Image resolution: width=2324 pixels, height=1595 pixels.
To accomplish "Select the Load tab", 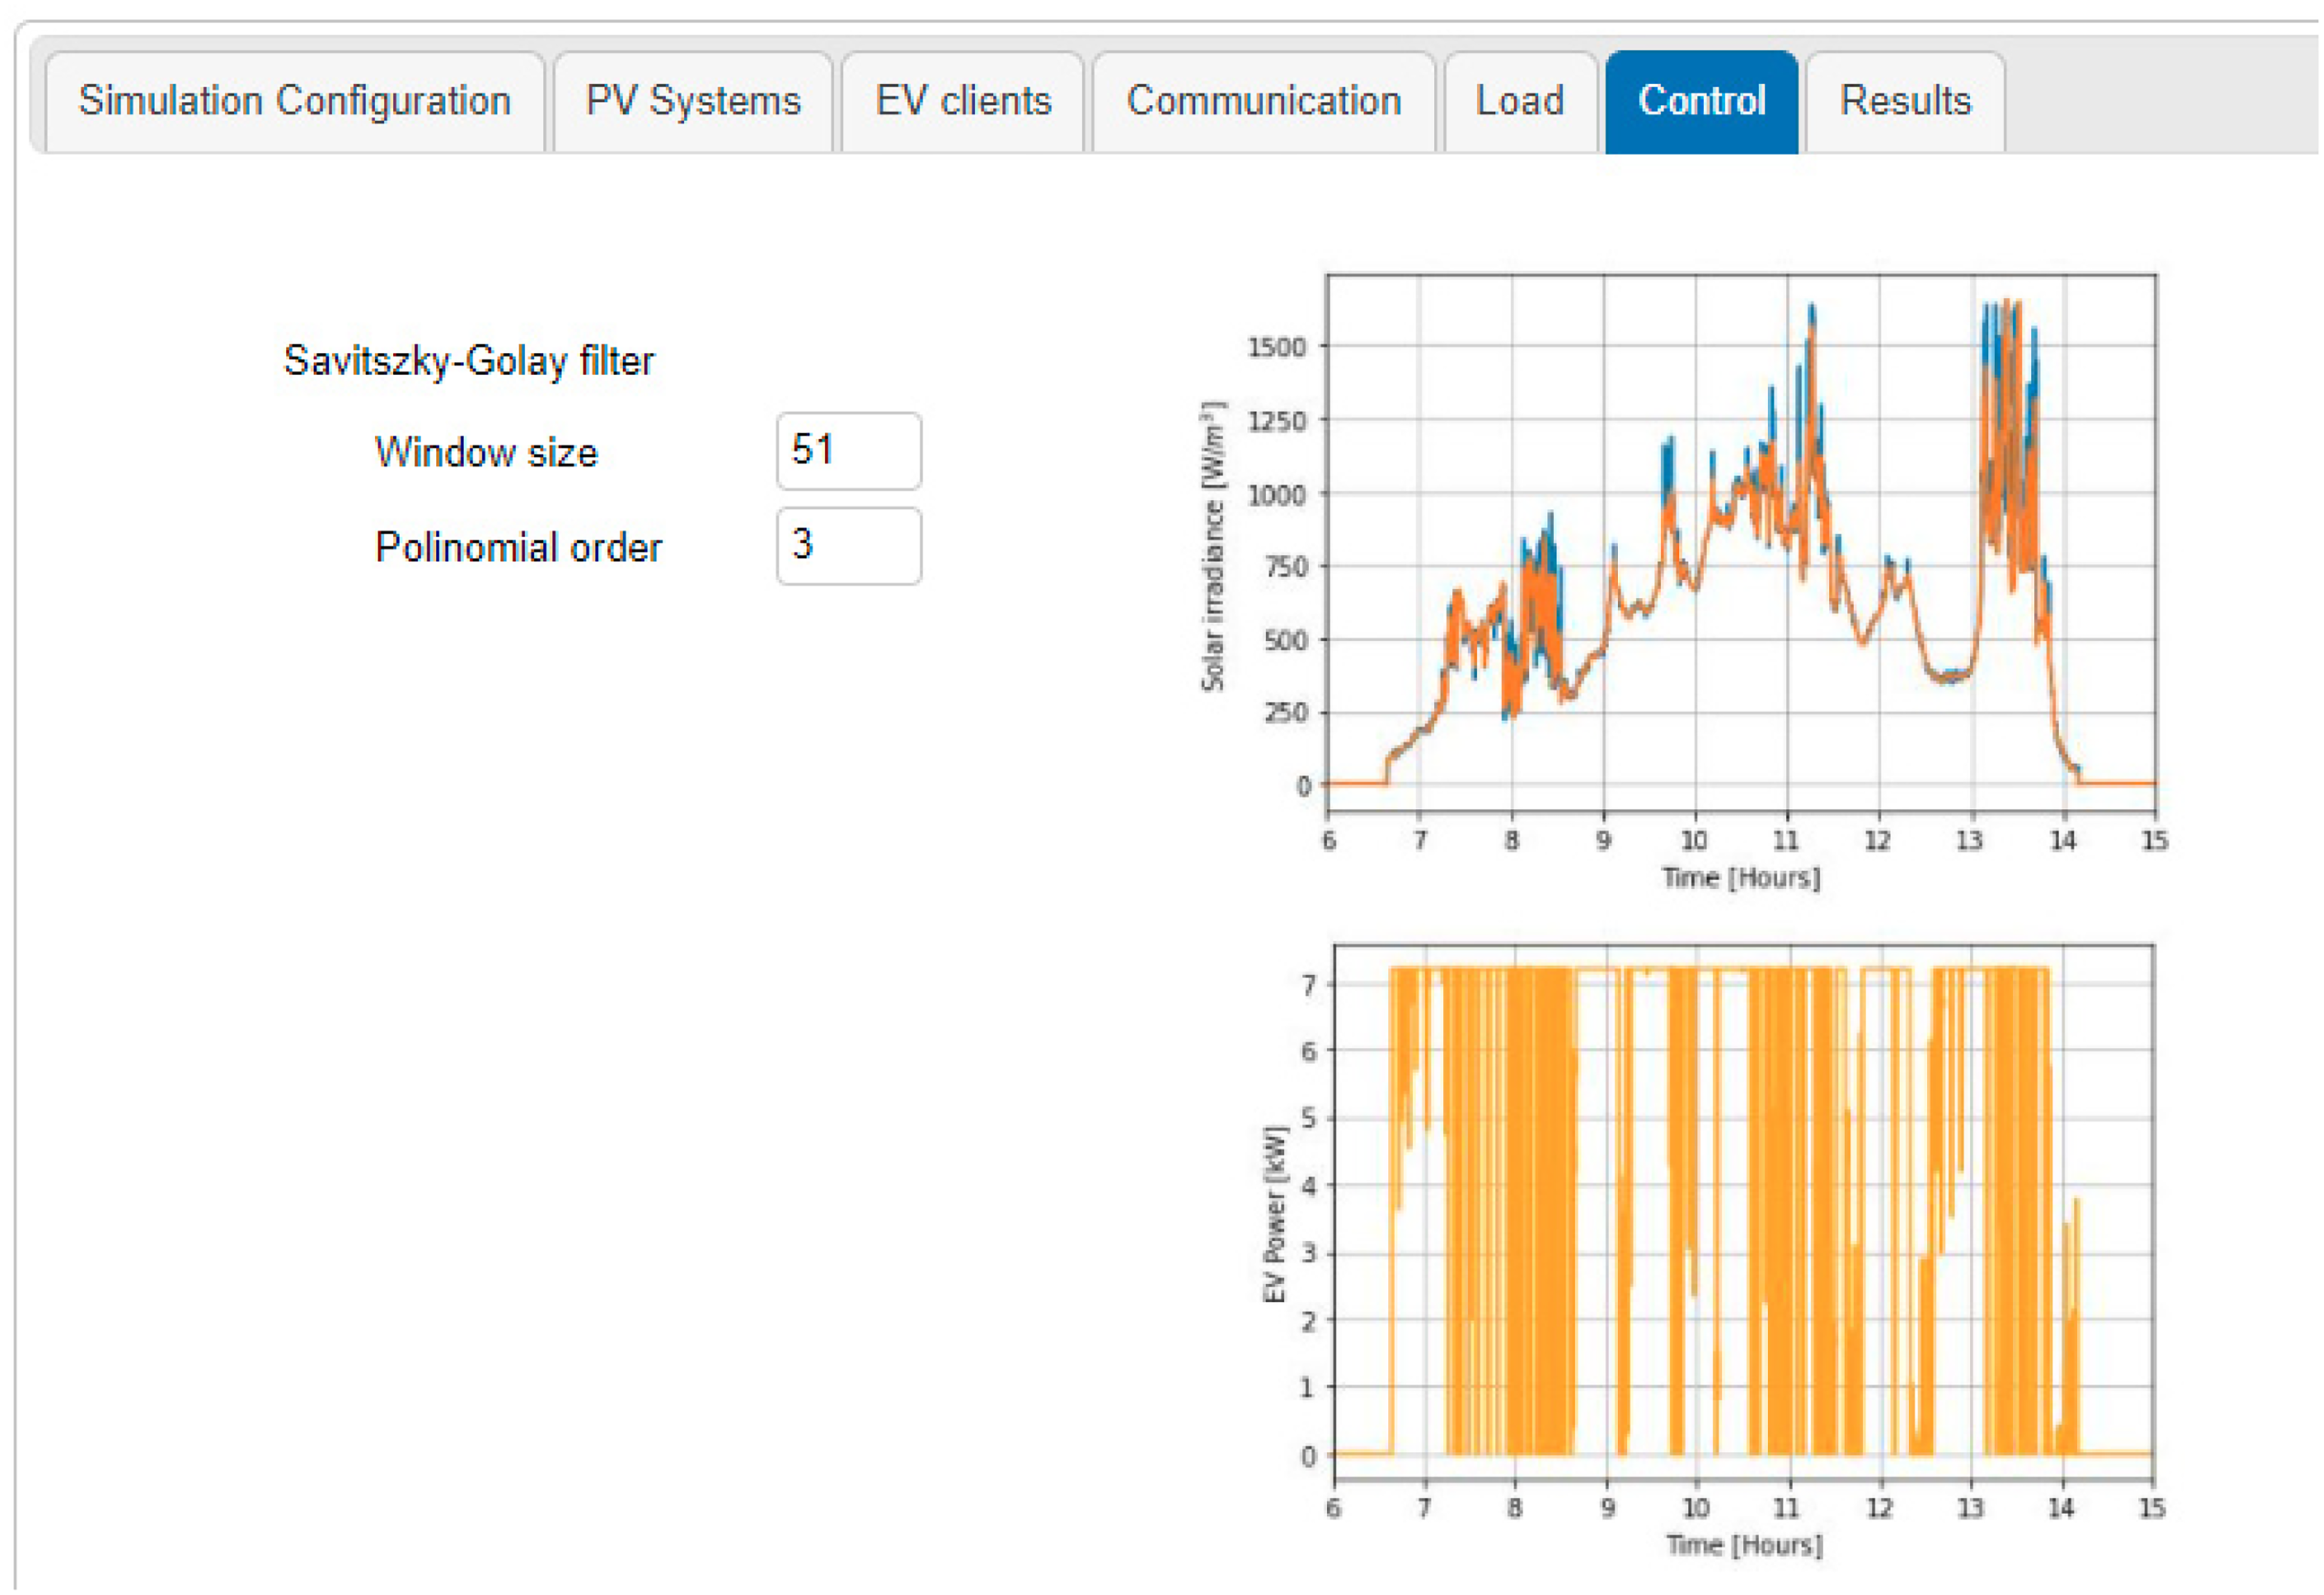I will click(x=1520, y=102).
